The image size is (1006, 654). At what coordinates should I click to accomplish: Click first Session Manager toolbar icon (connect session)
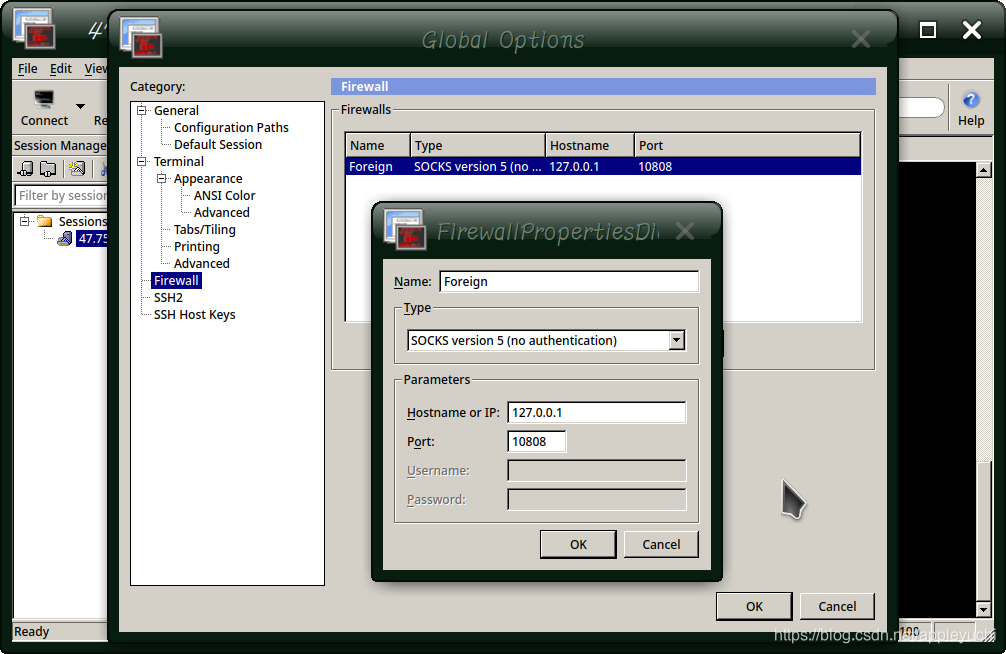tap(25, 169)
